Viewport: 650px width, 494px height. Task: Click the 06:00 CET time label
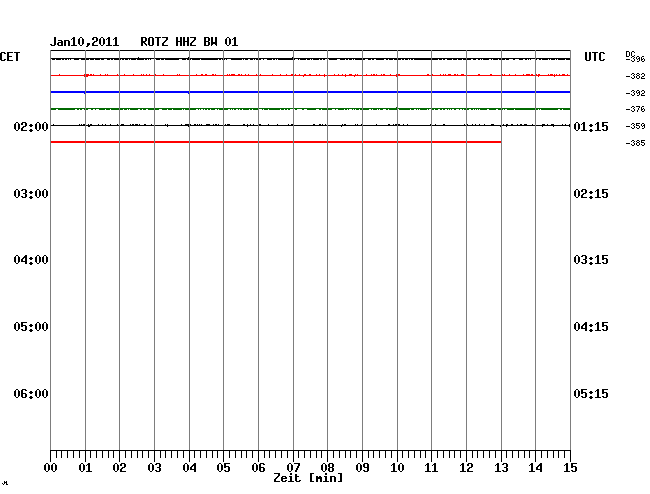[x=31, y=393]
